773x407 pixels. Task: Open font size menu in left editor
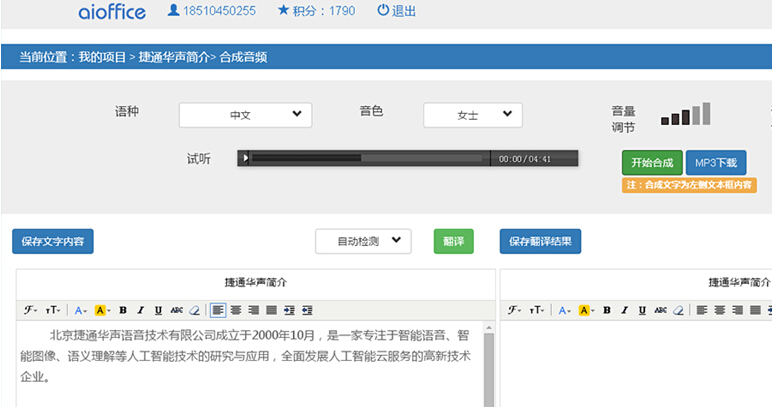52,310
